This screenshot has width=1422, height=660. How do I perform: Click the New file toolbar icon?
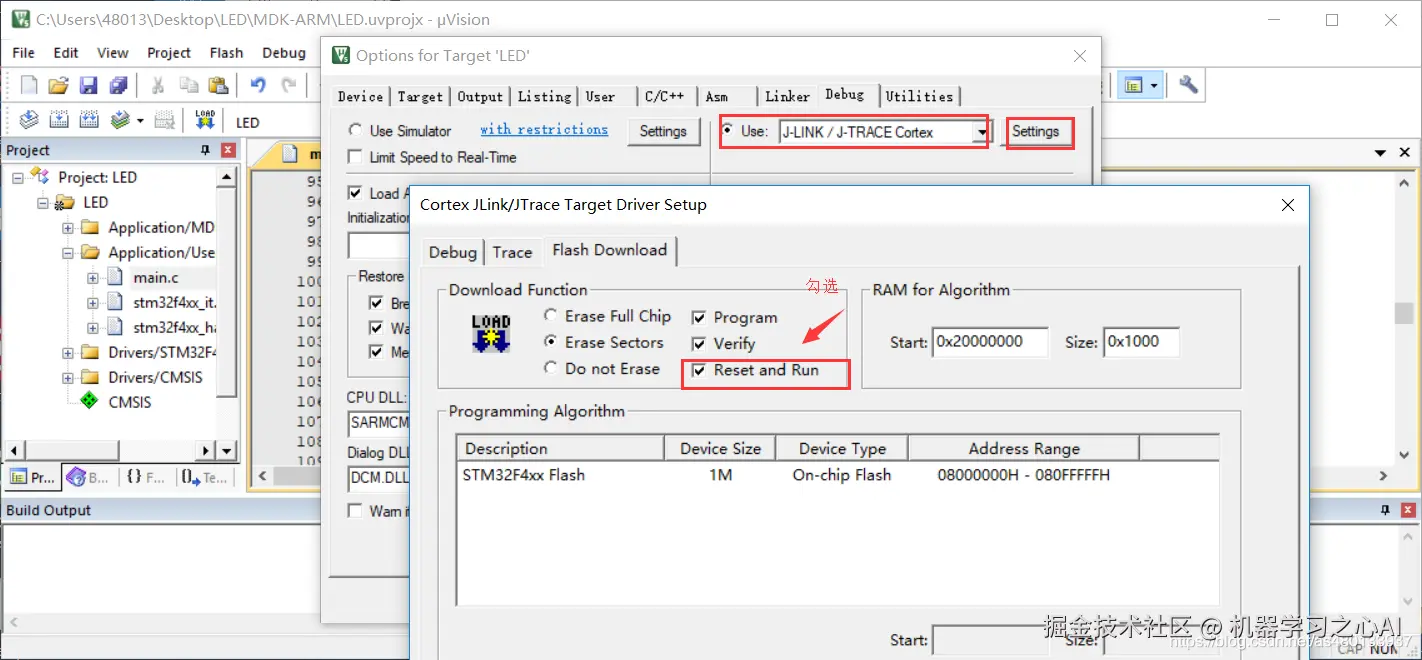29,86
